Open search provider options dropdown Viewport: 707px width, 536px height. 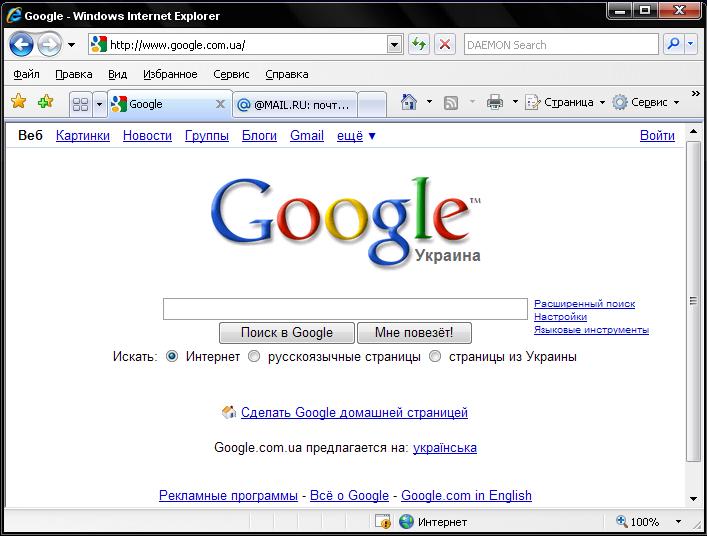[x=691, y=44]
